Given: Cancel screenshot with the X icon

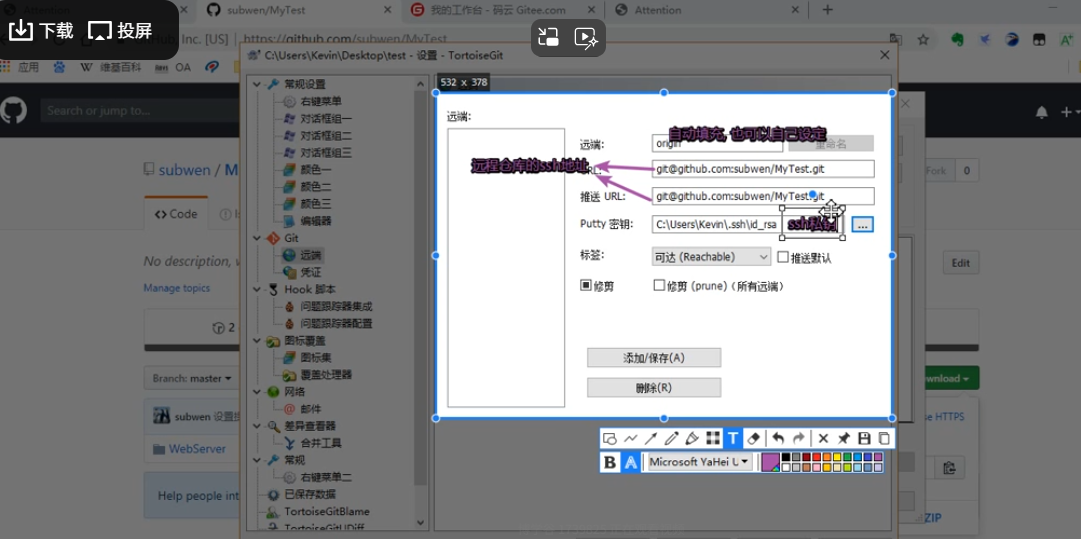Looking at the screenshot, I should 823,438.
